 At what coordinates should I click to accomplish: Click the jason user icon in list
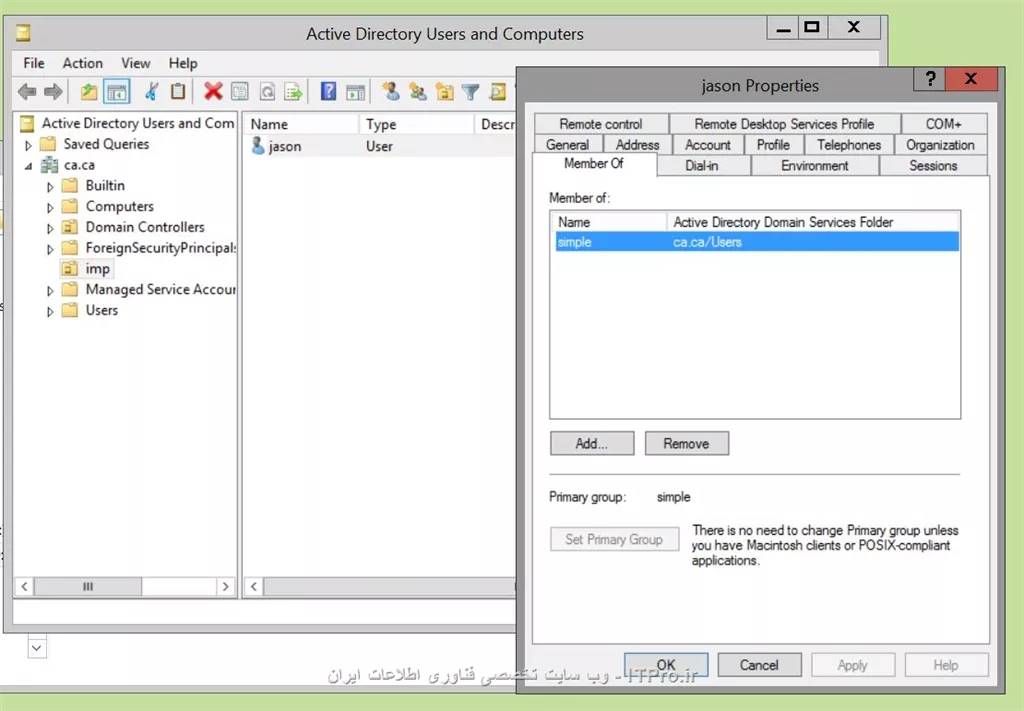[258, 146]
